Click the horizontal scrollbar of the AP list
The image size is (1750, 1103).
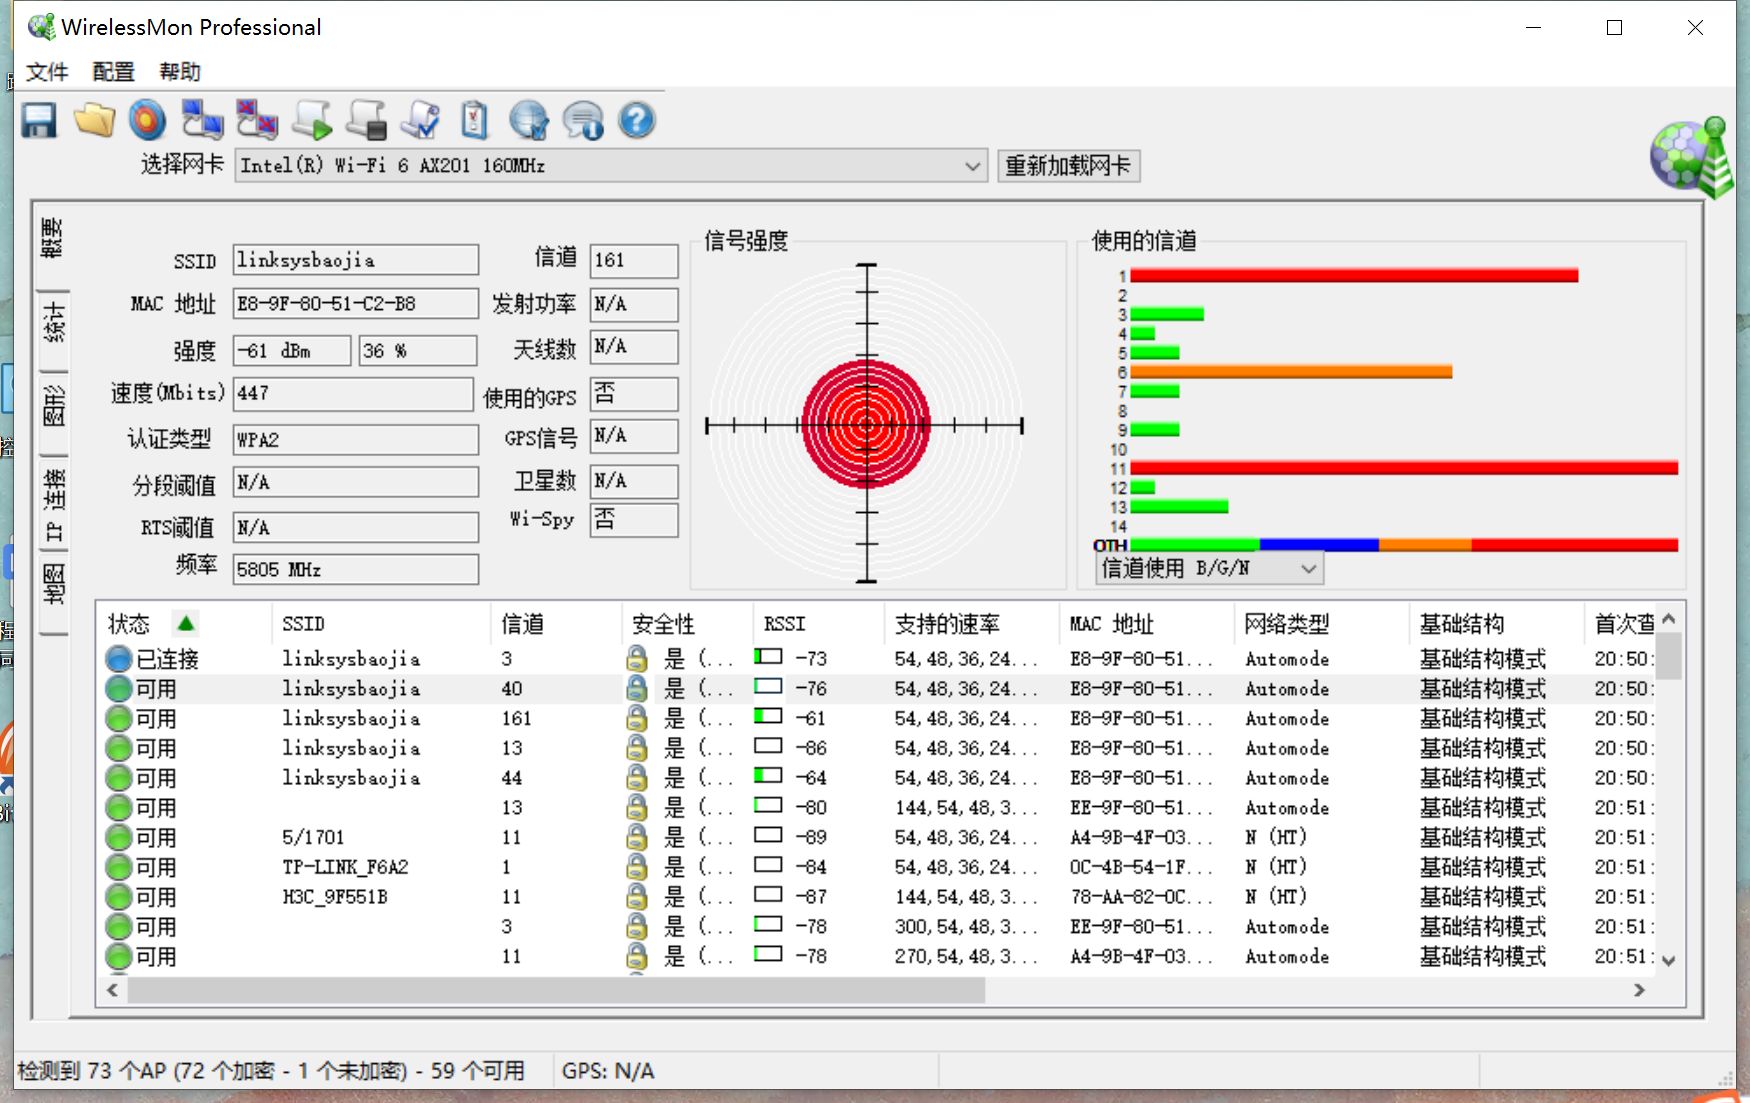tap(556, 990)
